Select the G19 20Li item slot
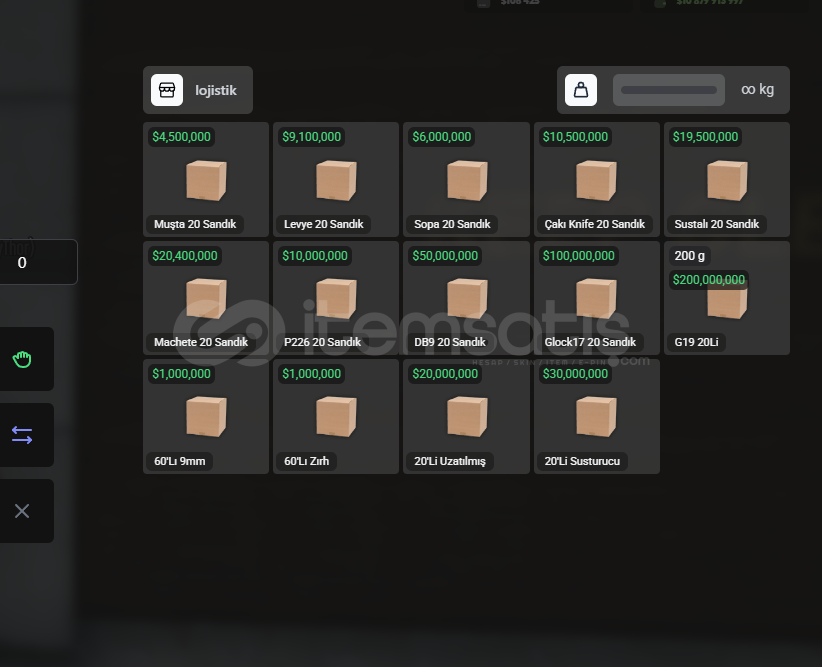The height and width of the screenshot is (667, 822). [726, 298]
